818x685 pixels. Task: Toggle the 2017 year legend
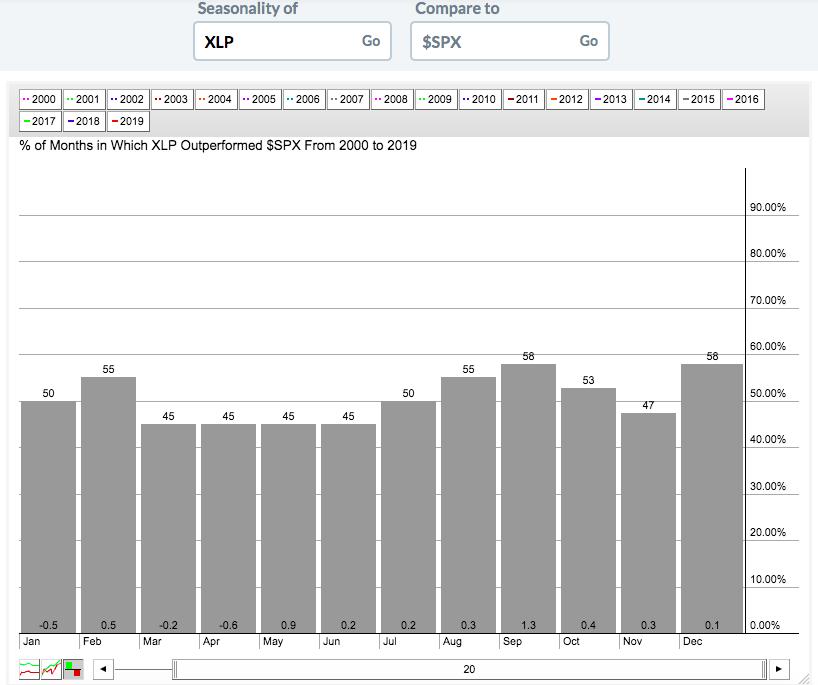[40, 121]
